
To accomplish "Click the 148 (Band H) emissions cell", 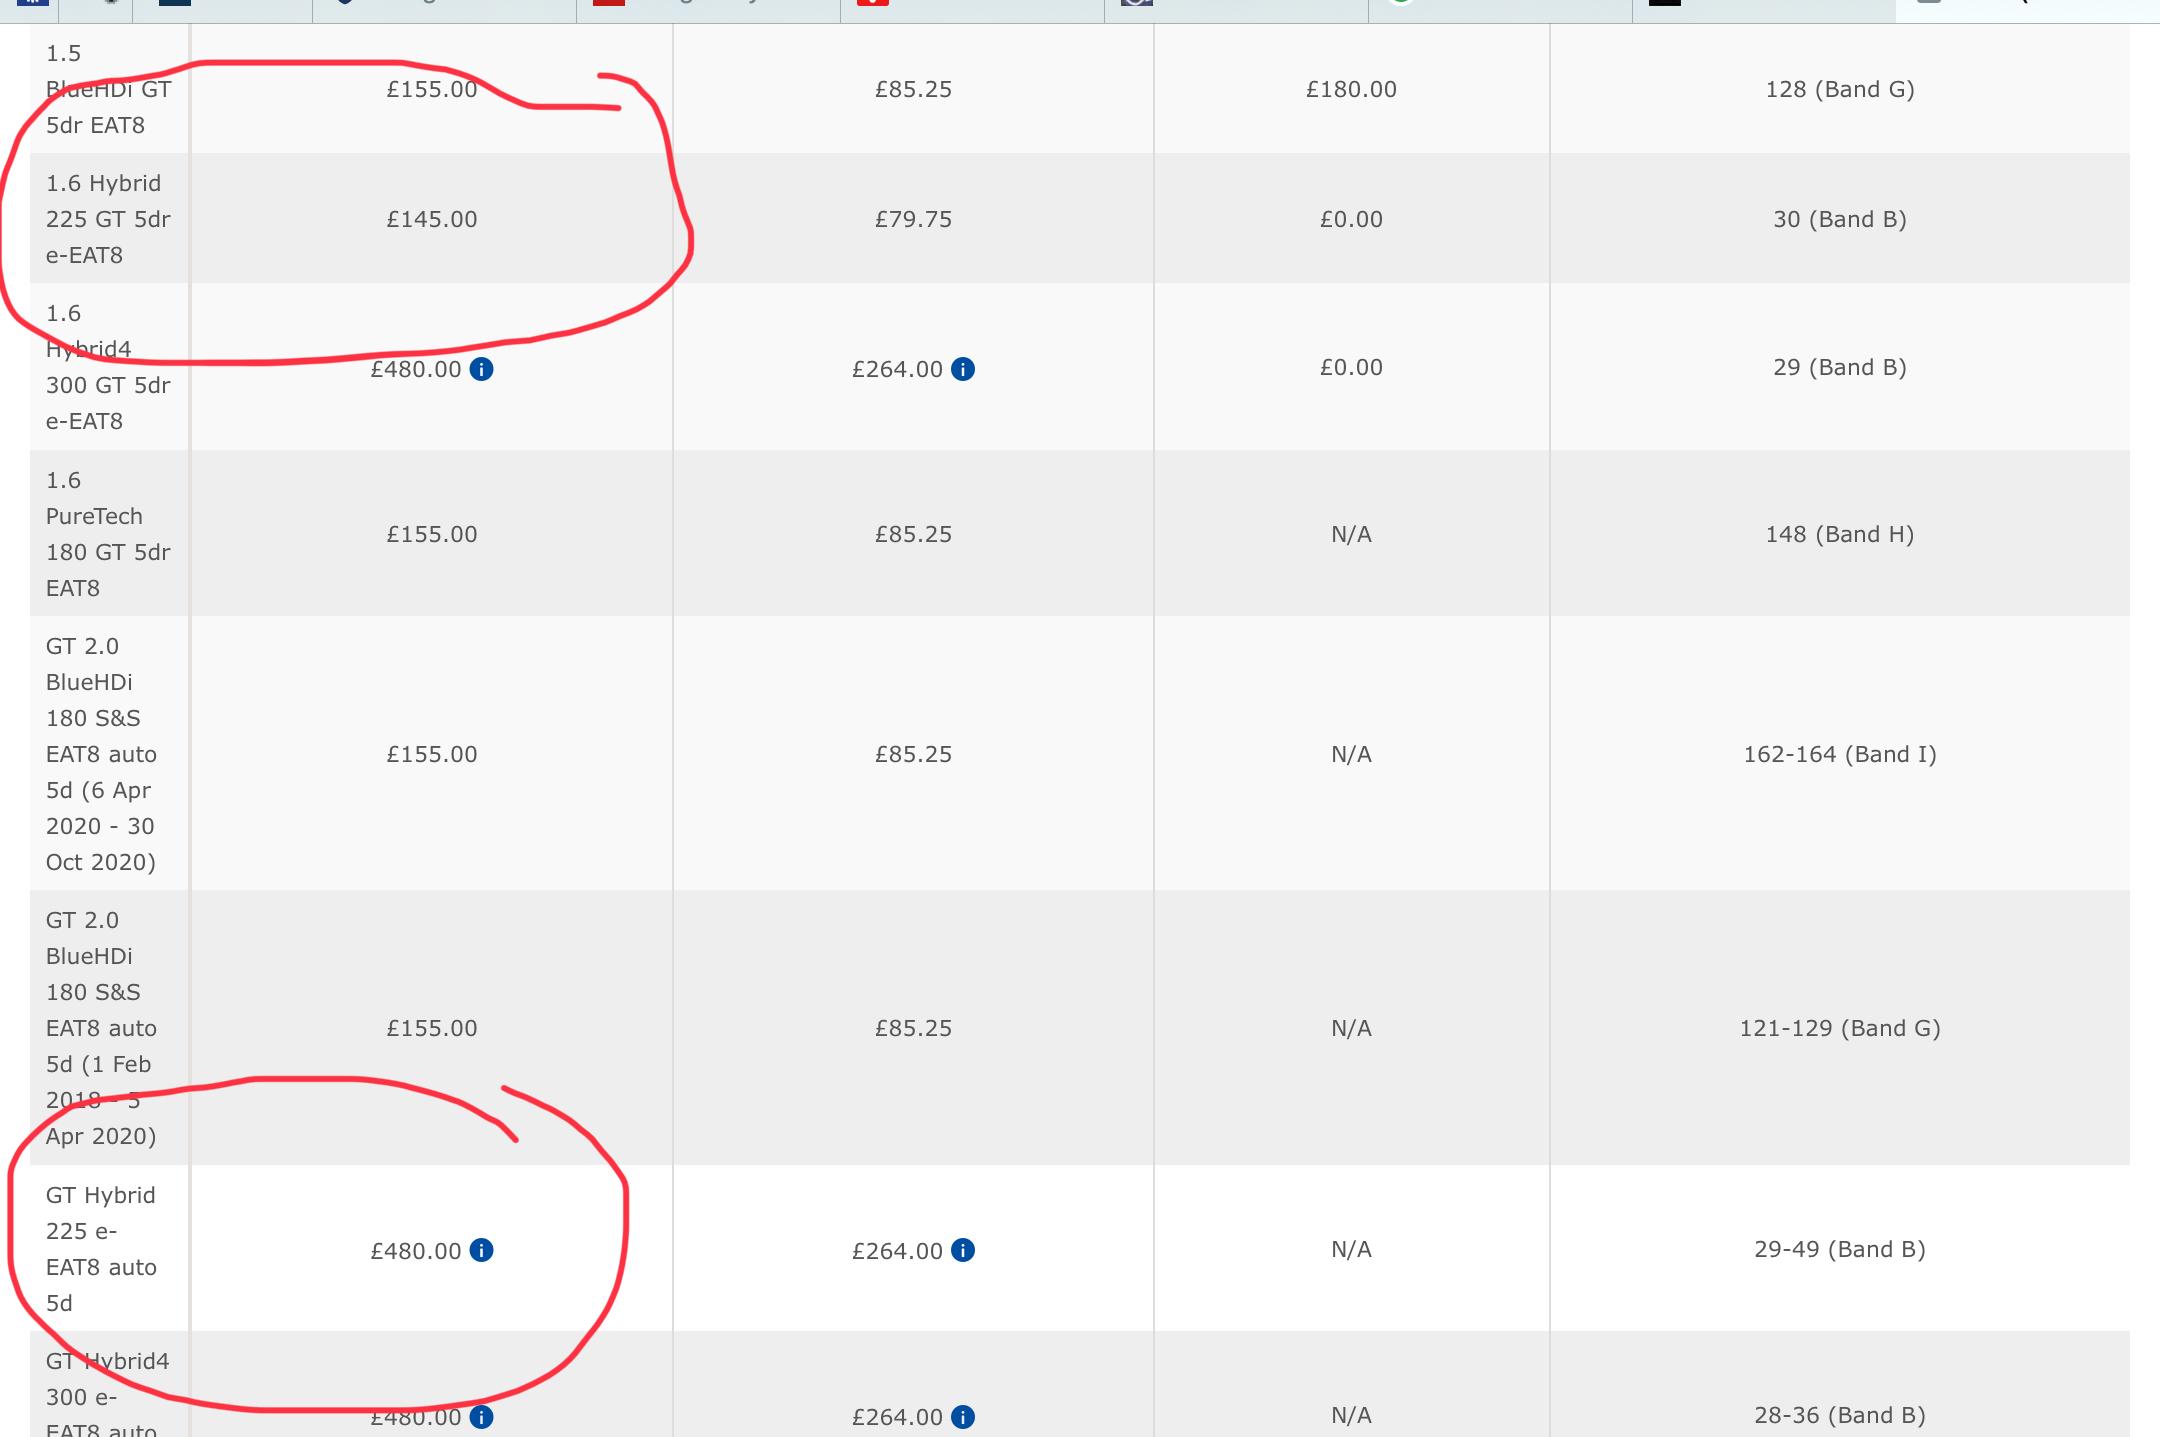I will [1839, 534].
